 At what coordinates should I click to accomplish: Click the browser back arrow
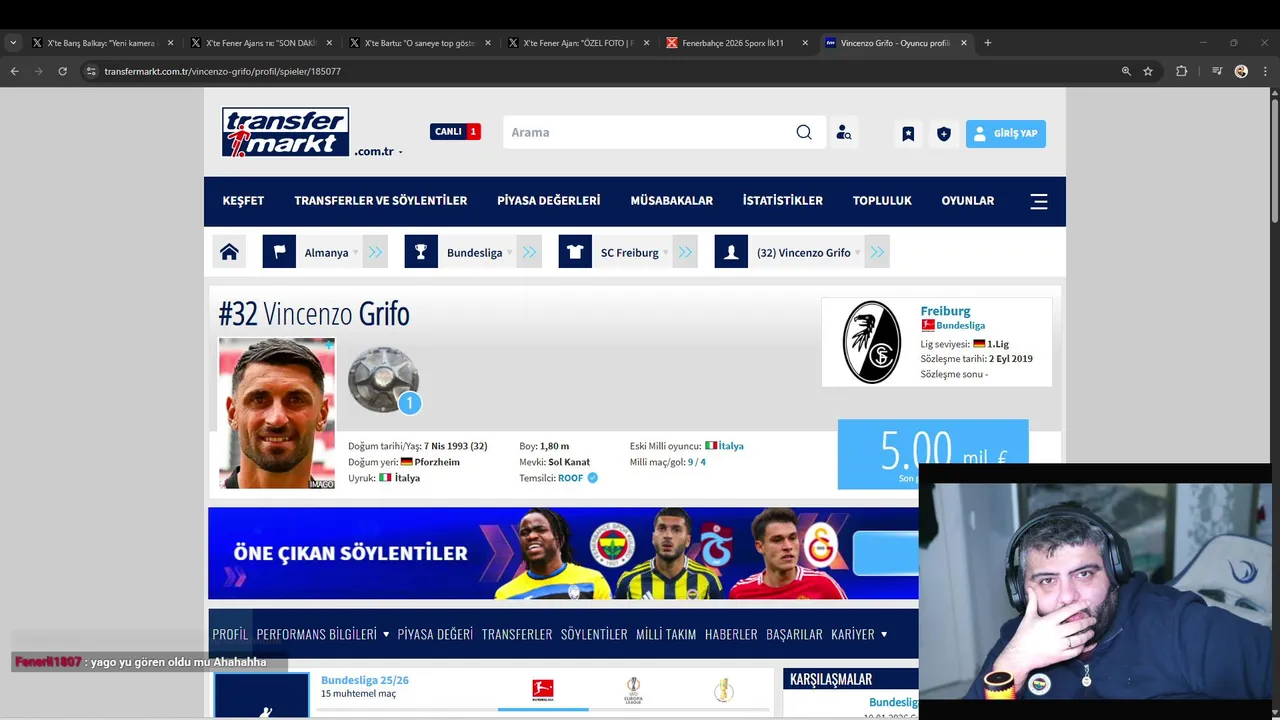click(x=14, y=71)
